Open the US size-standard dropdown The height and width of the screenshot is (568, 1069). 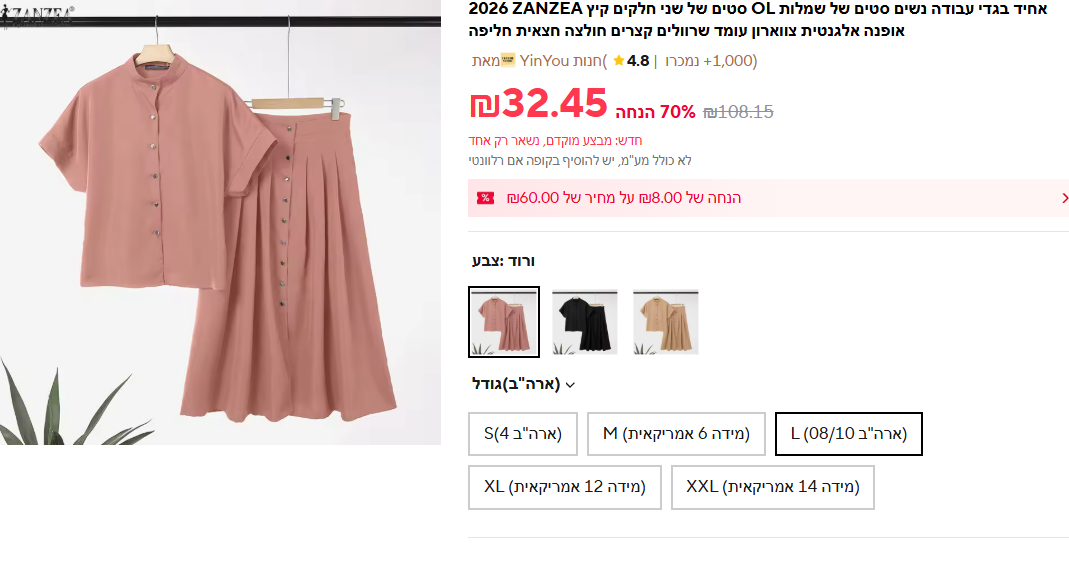coord(523,384)
